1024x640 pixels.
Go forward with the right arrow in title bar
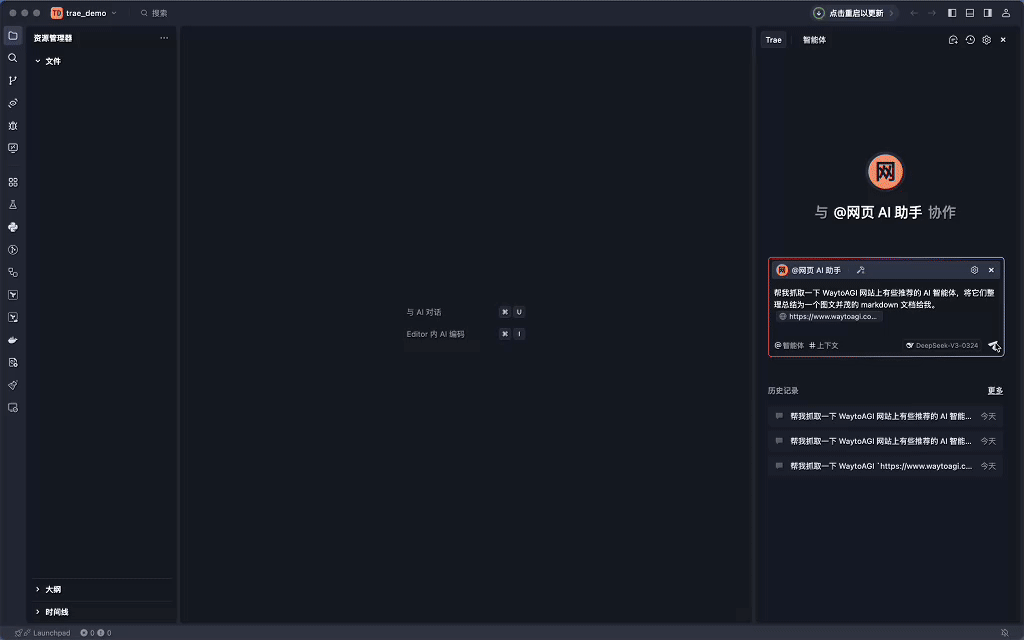coord(932,13)
